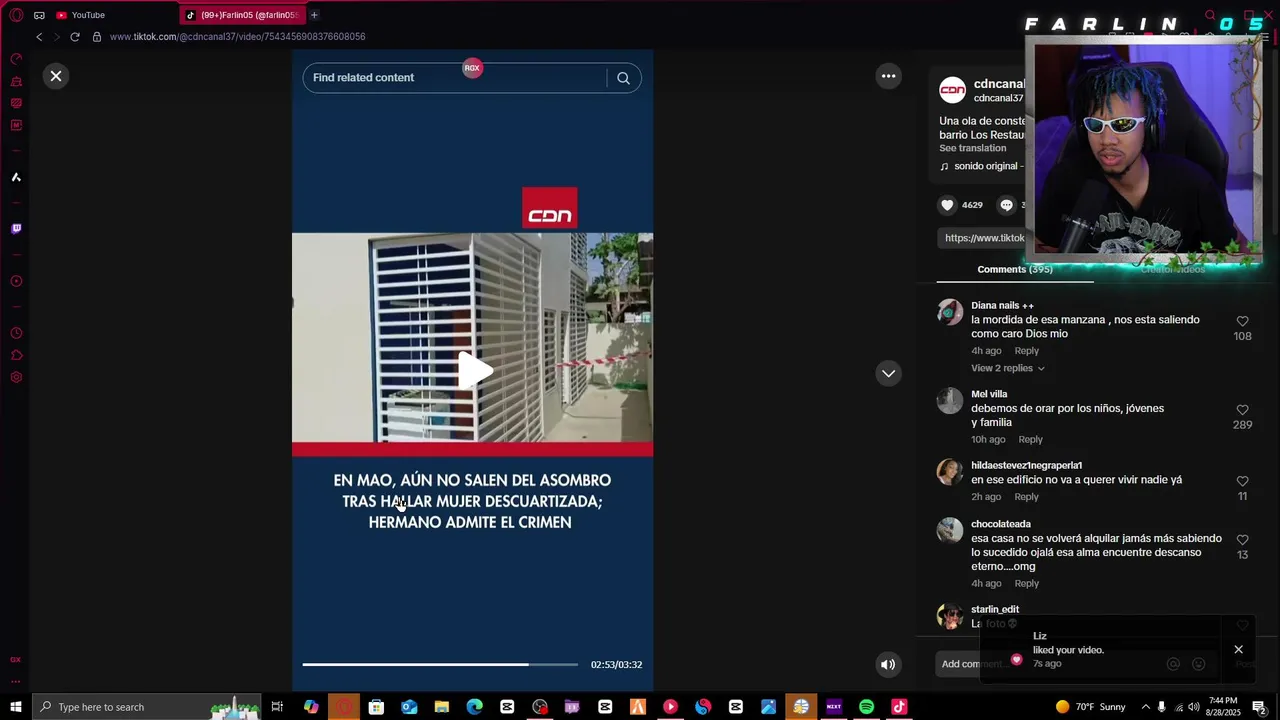Image resolution: width=1280 pixels, height=720 pixels.
Task: Reply to hildaestevez1negraperla1's comment
Action: coord(1026,497)
